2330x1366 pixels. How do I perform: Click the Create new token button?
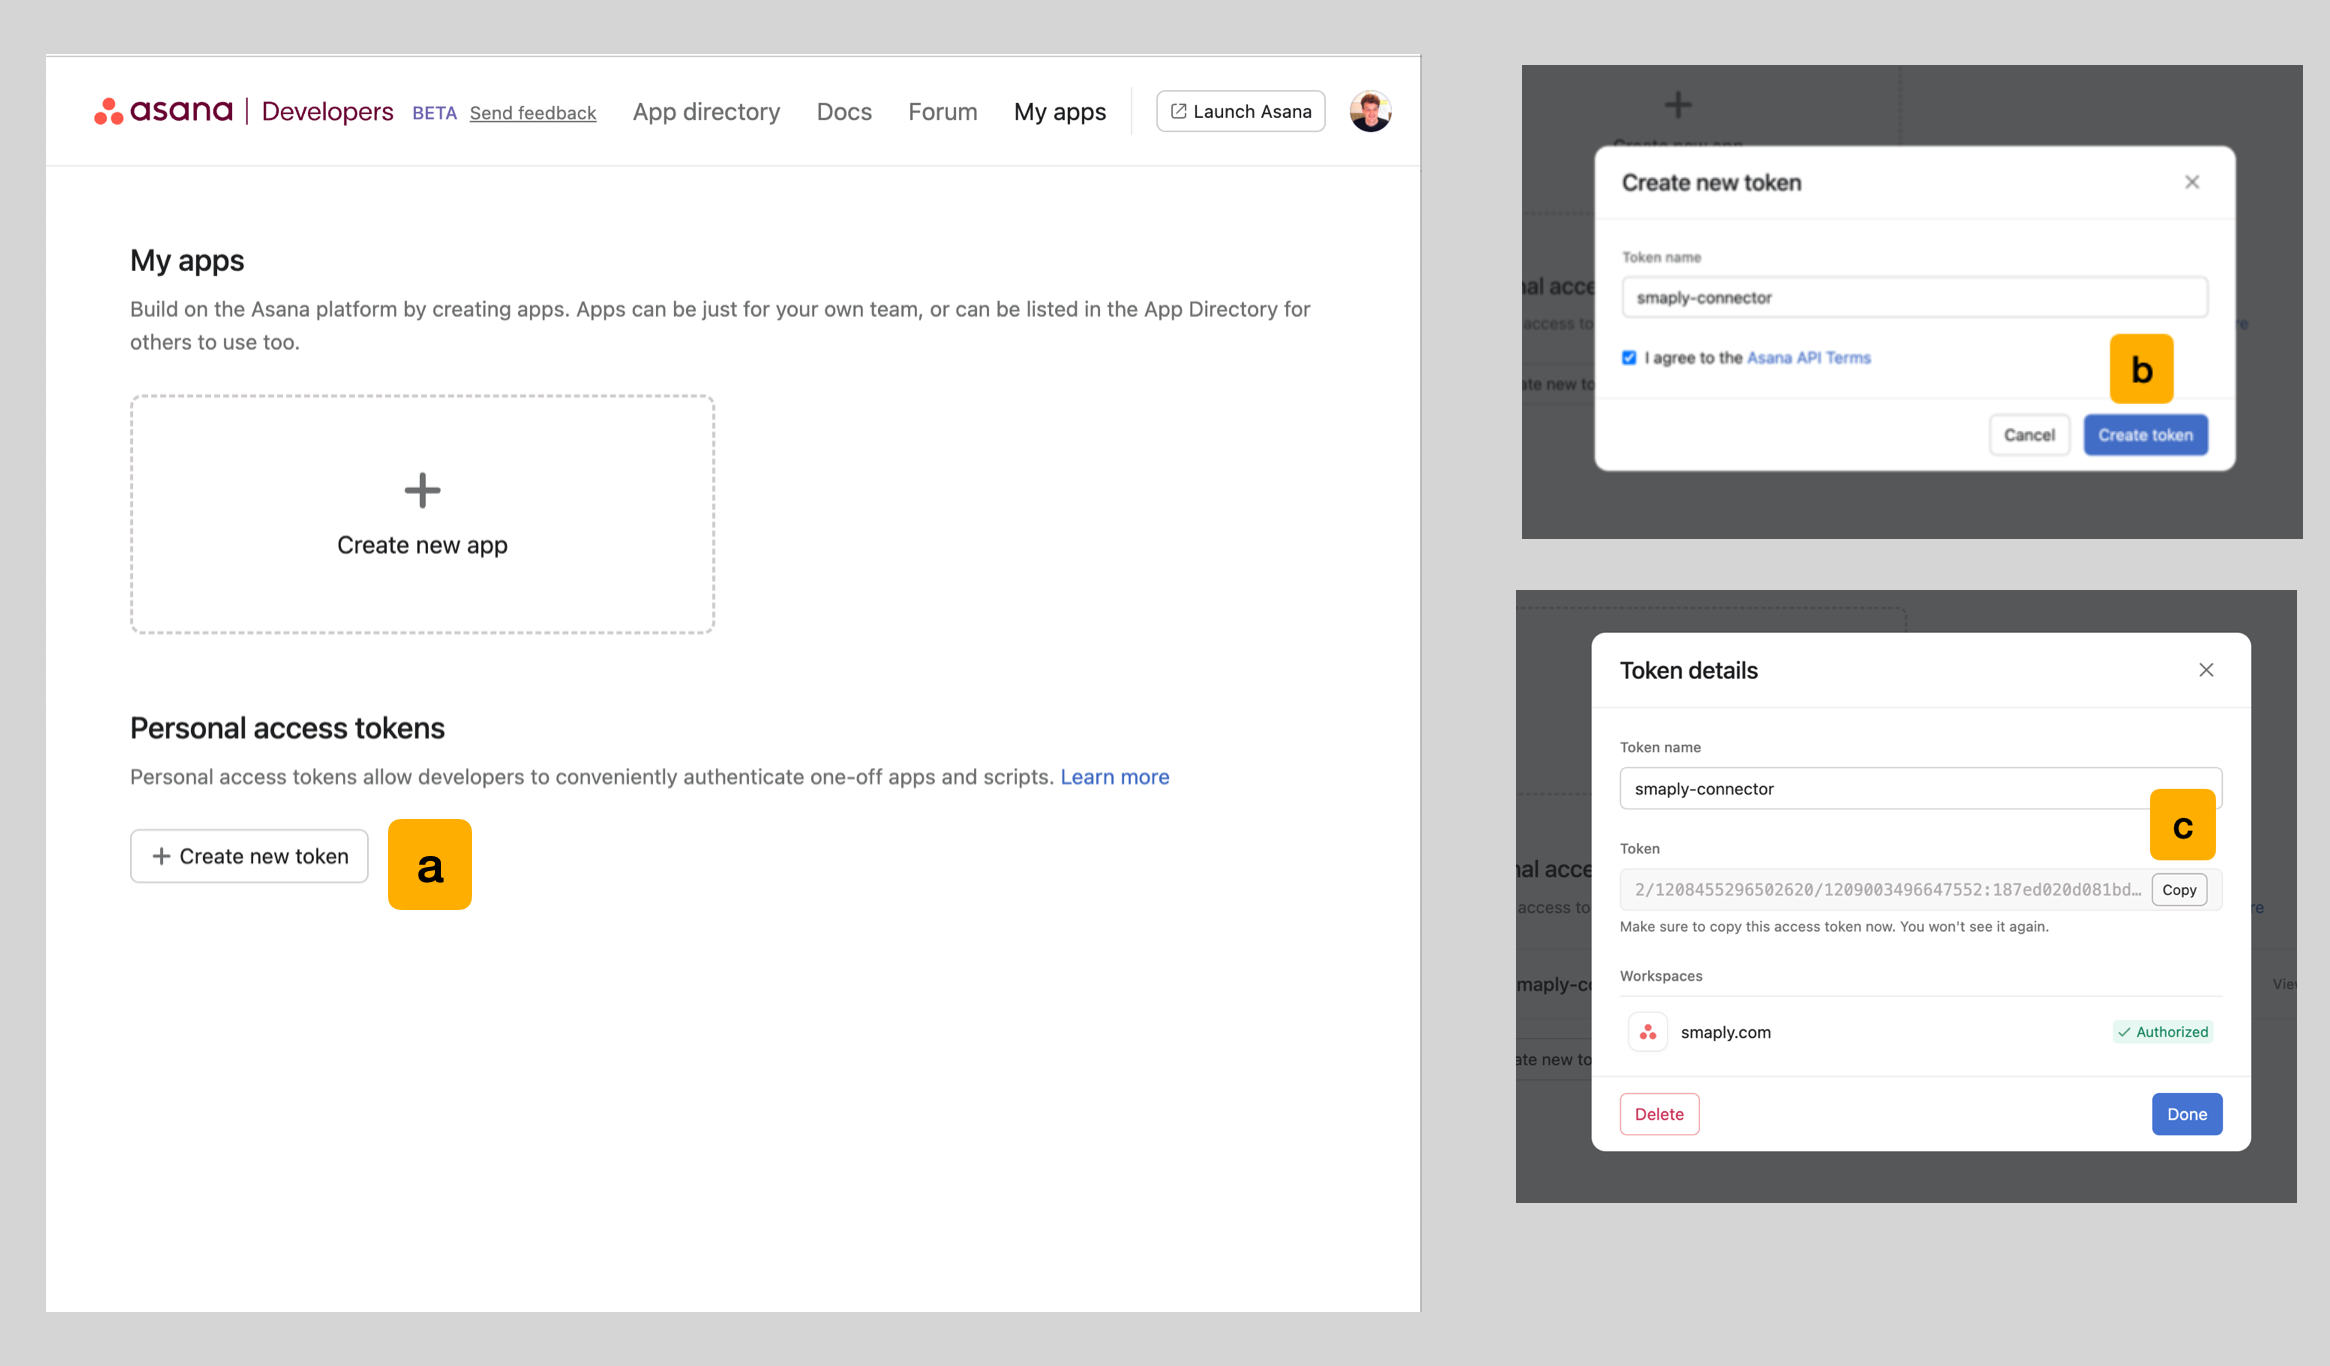click(x=249, y=856)
